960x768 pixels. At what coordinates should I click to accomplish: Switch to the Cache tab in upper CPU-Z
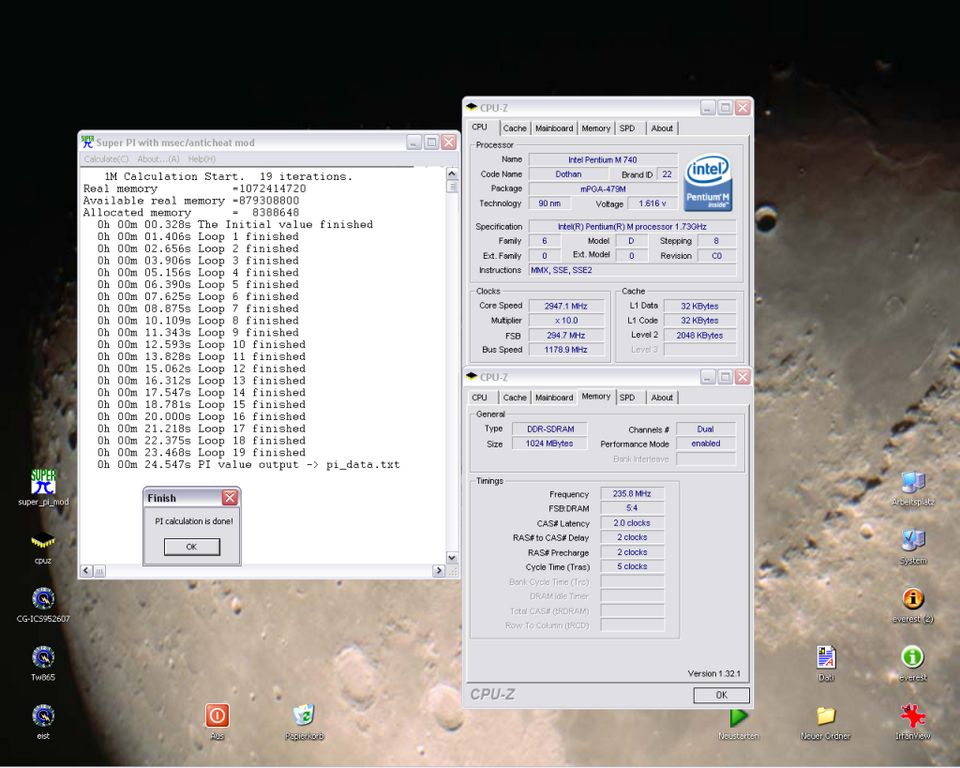tap(514, 129)
